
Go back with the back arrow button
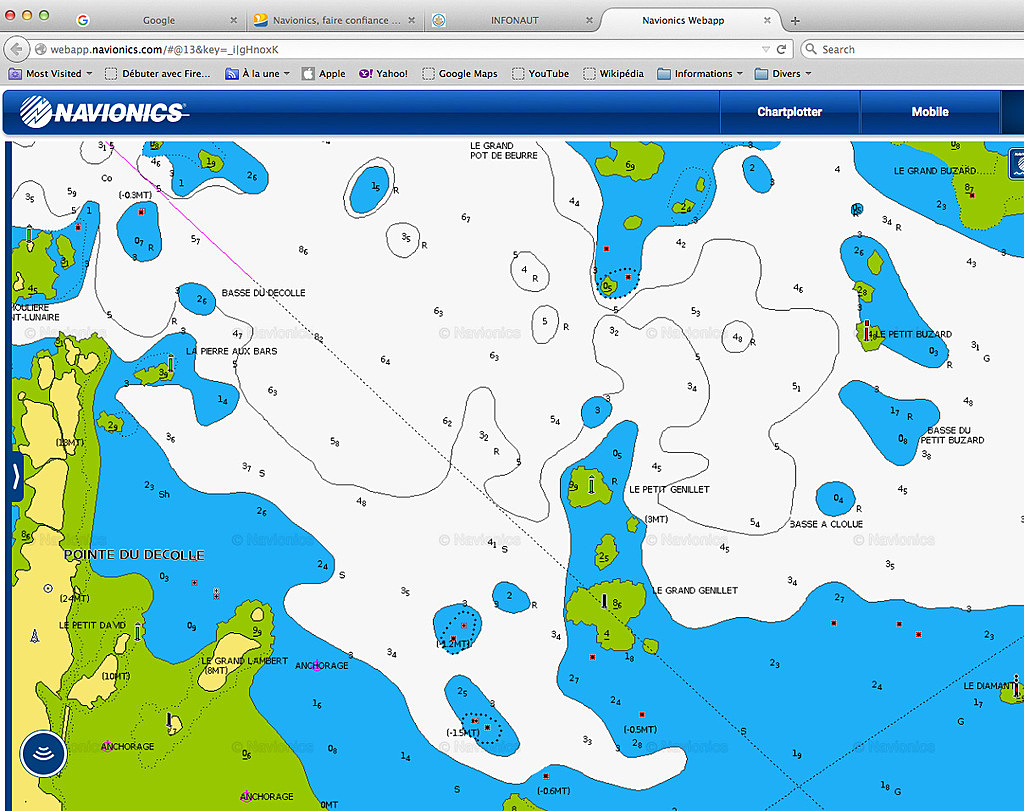pyautogui.click(x=17, y=49)
